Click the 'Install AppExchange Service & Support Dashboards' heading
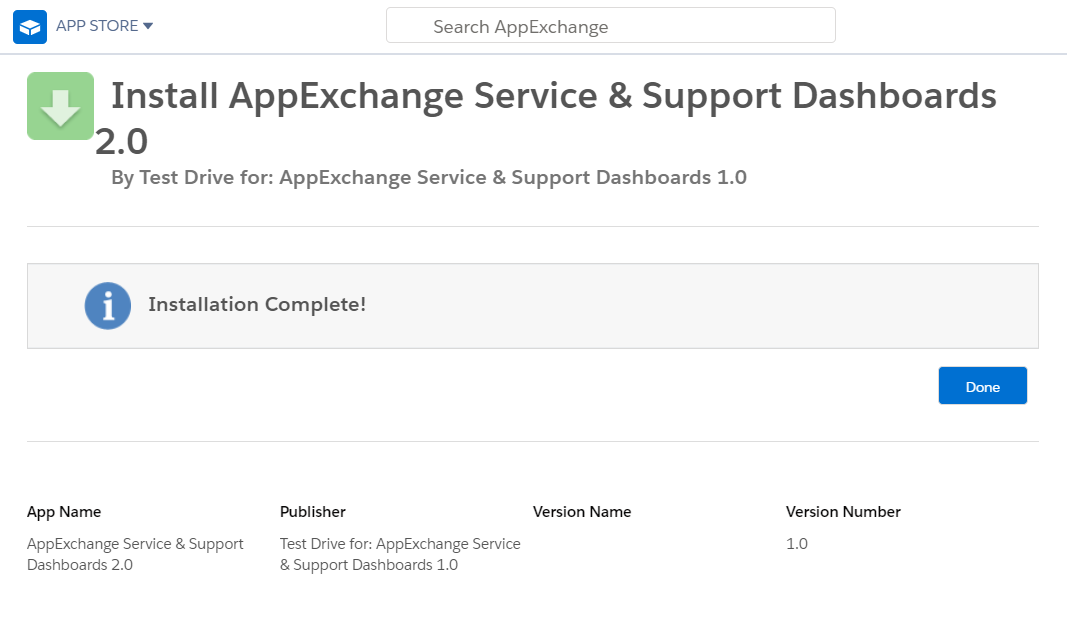This screenshot has height=624, width=1067. pyautogui.click(x=546, y=117)
